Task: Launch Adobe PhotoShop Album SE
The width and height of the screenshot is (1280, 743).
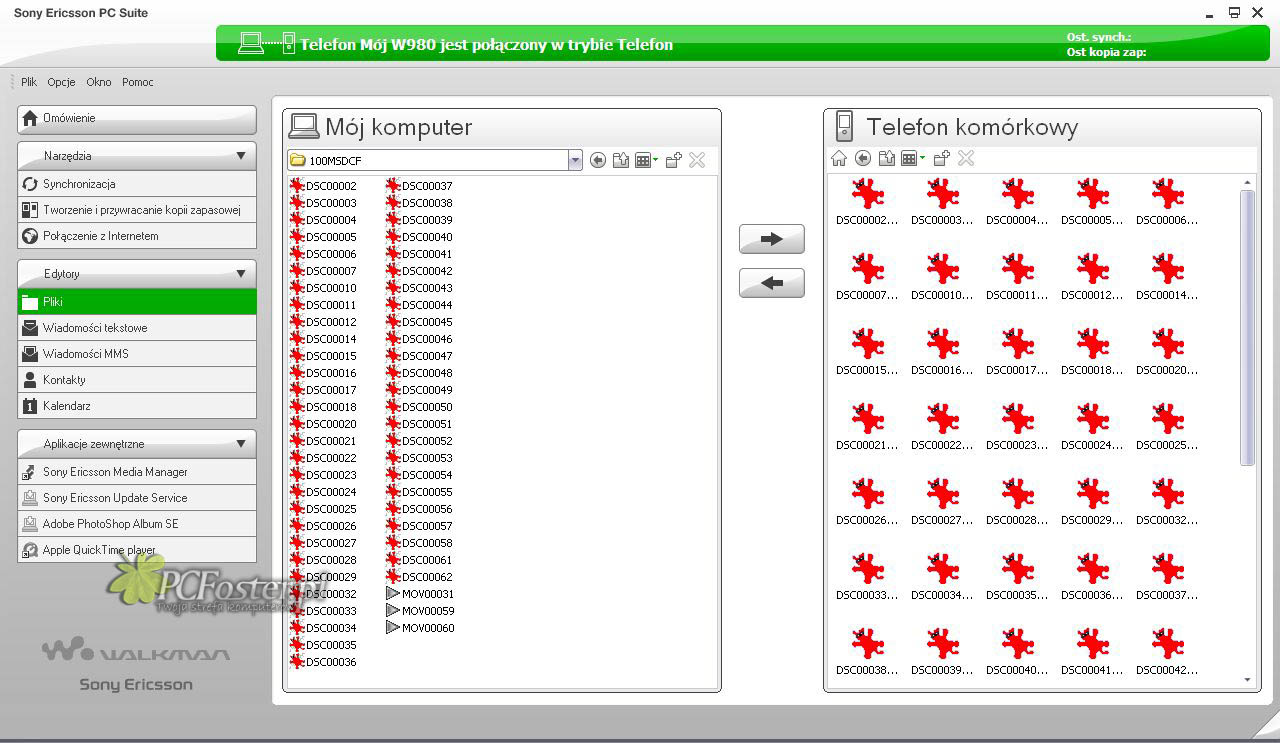Action: (x=137, y=524)
